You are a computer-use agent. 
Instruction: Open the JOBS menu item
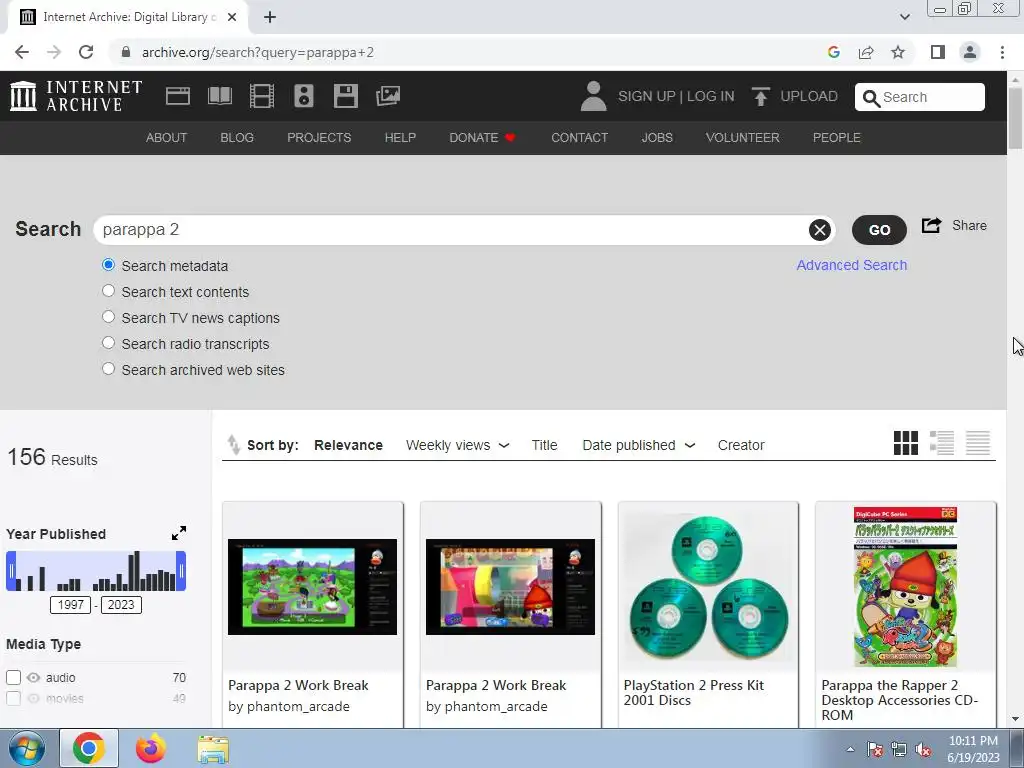657,138
